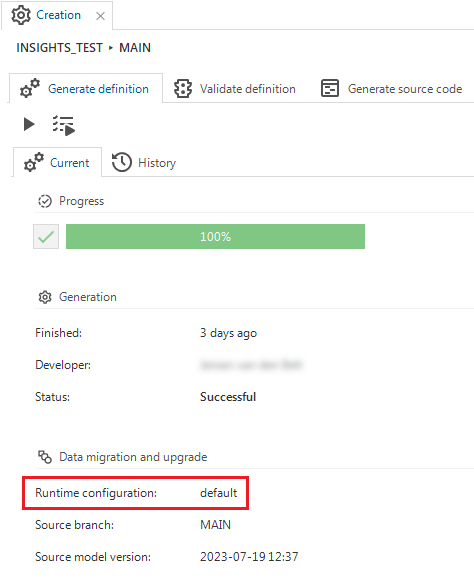The image size is (474, 582).
Task: Click the 100% green progress bar
Action: coord(215,236)
